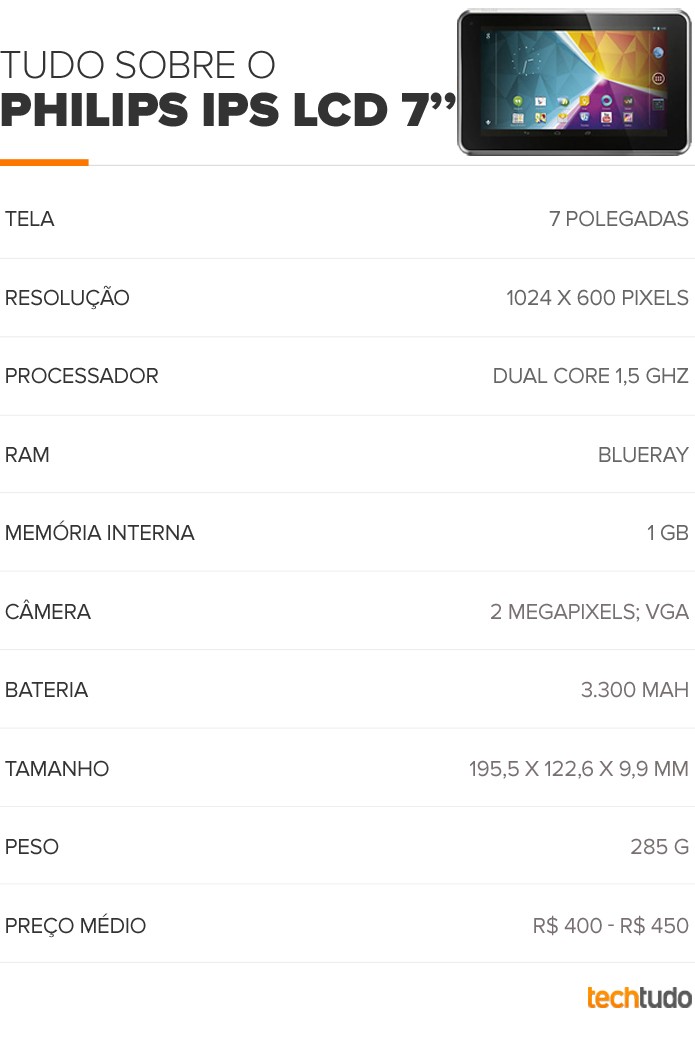Click the BLUERAY value in RAM row
Viewport: 695px width, 1038px height.
tap(643, 455)
